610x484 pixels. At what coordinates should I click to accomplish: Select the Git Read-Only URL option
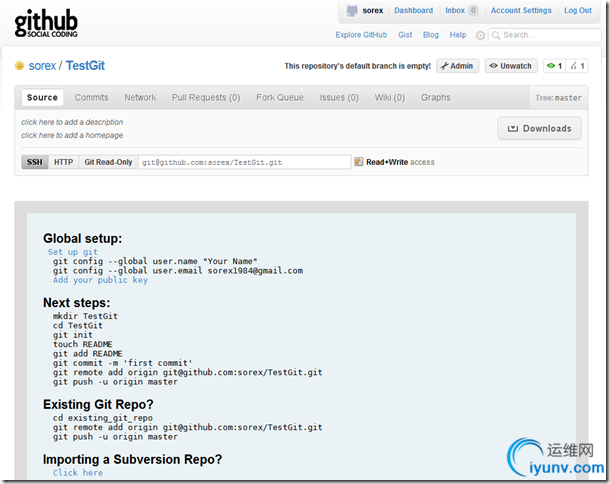[x=109, y=162]
